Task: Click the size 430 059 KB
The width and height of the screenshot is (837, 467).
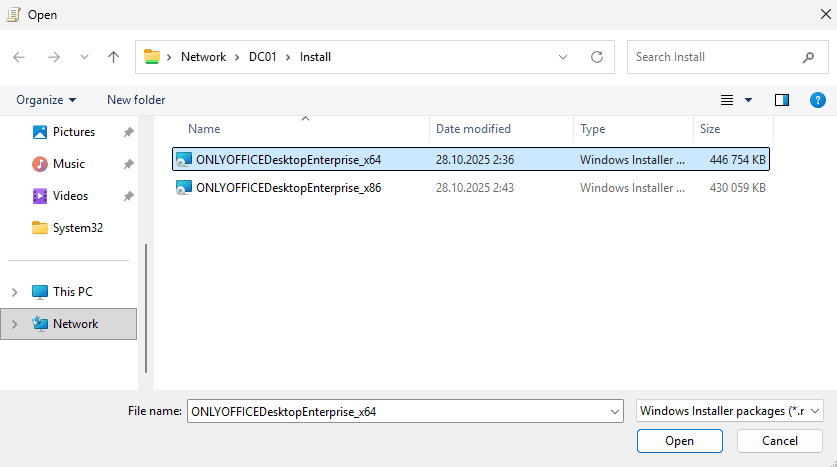Action: pyautogui.click(x=737, y=188)
